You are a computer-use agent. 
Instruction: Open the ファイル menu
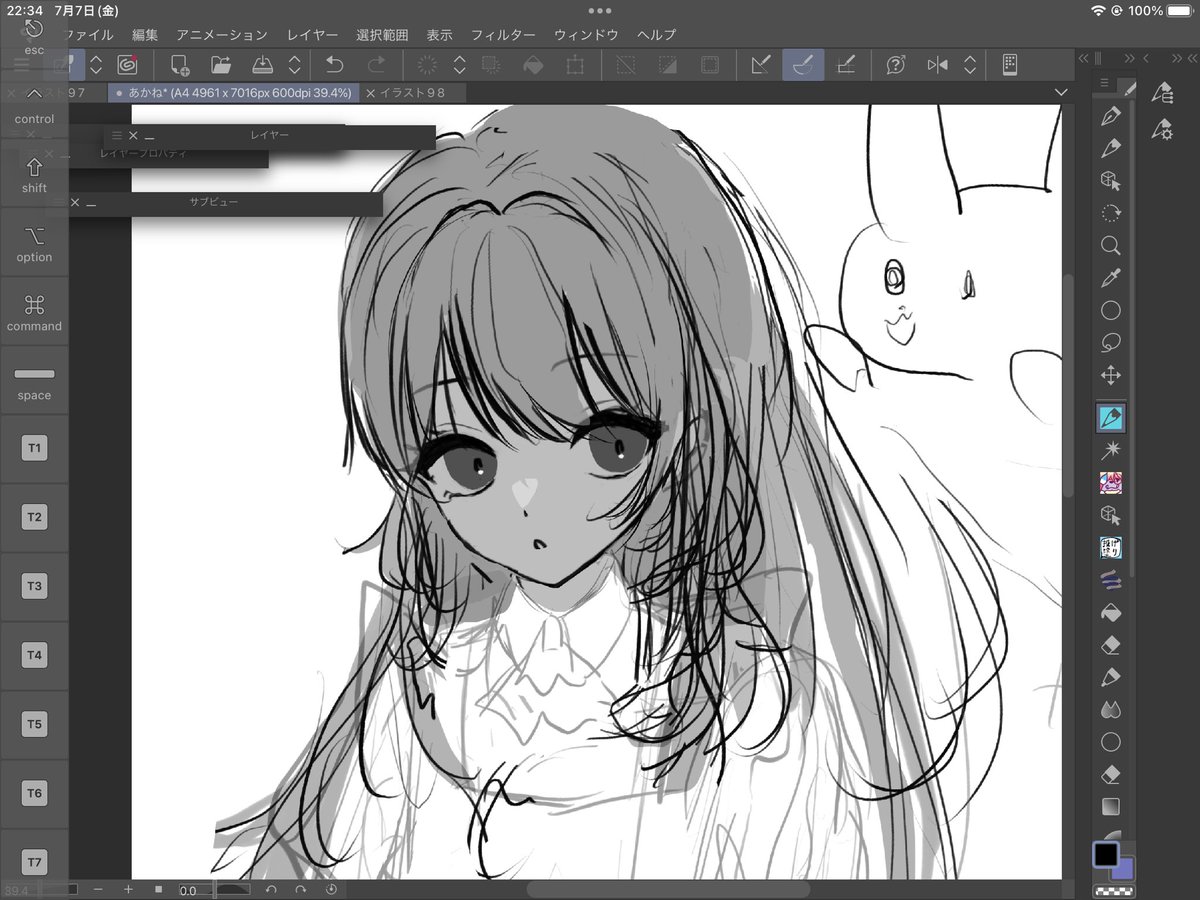click(89, 35)
